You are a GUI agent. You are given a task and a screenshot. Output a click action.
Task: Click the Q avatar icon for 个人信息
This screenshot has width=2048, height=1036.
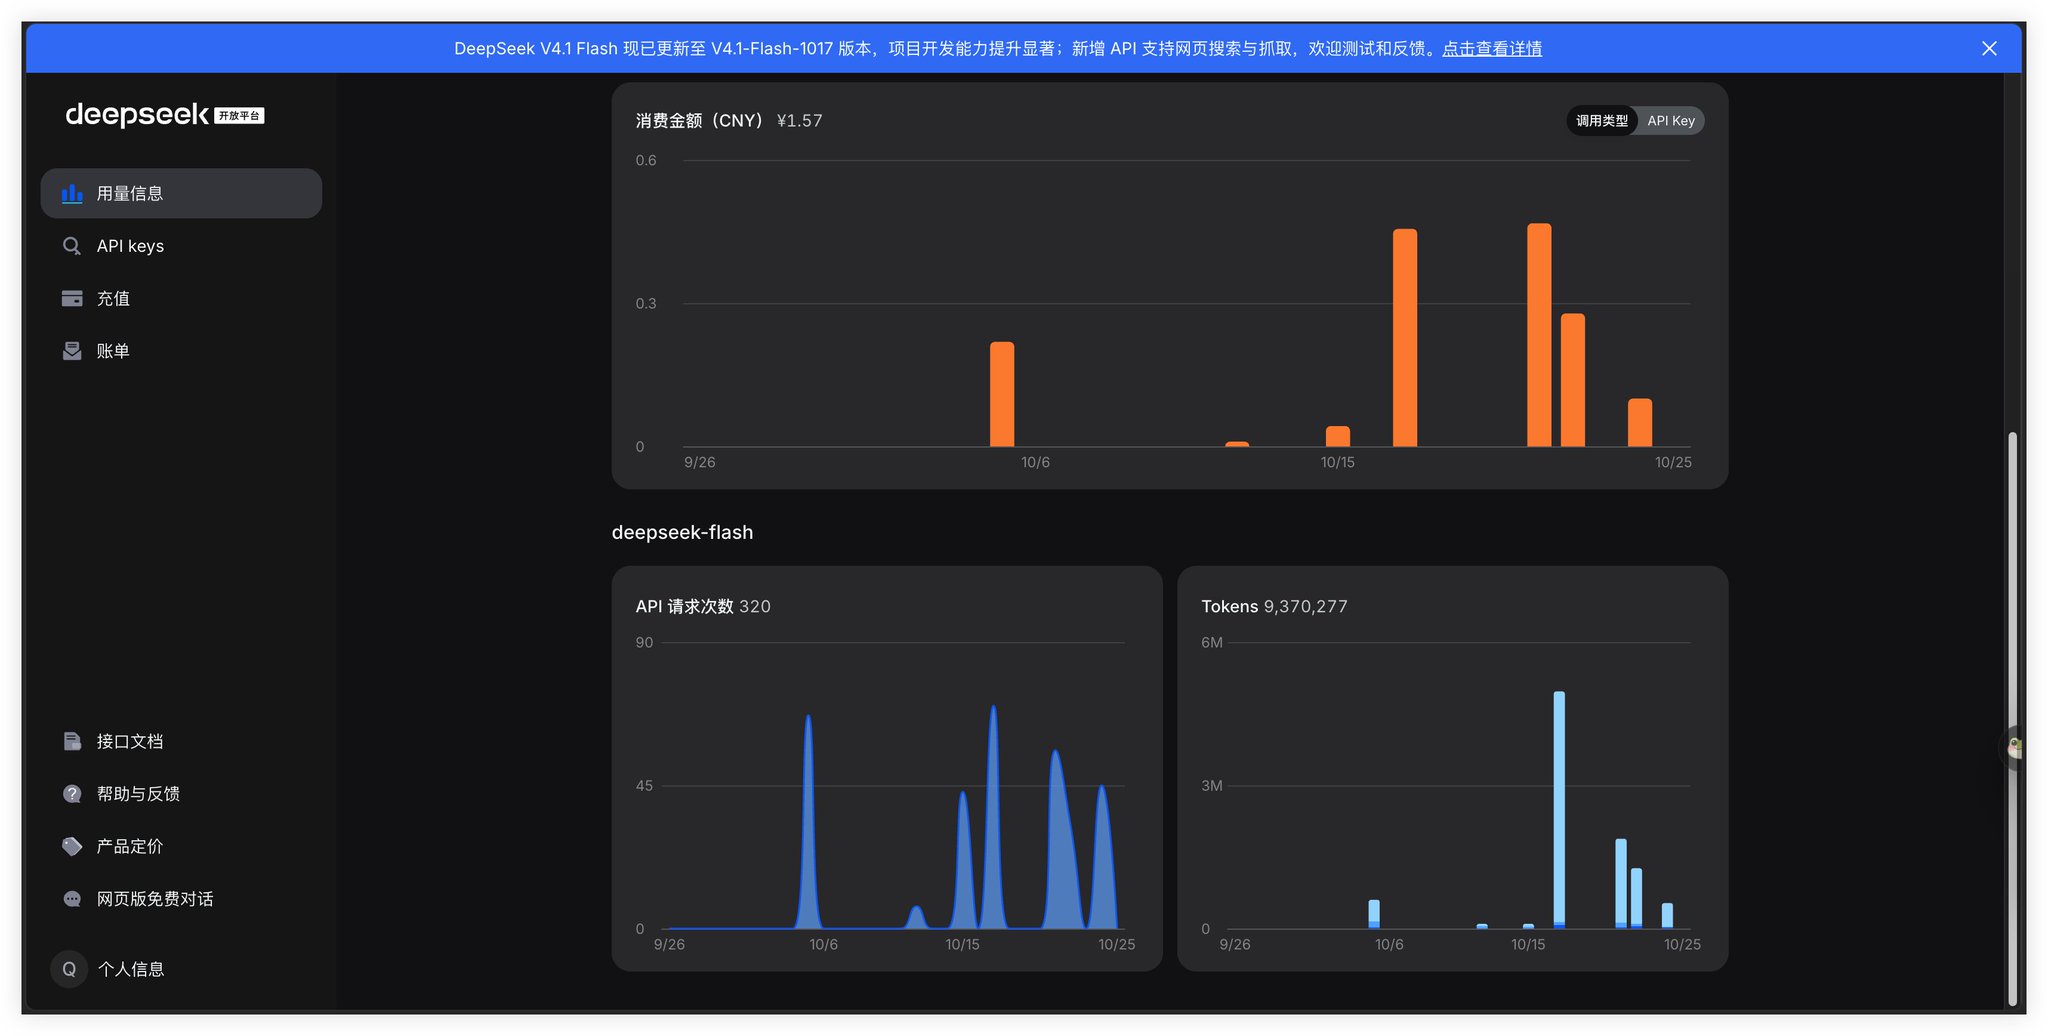[69, 969]
